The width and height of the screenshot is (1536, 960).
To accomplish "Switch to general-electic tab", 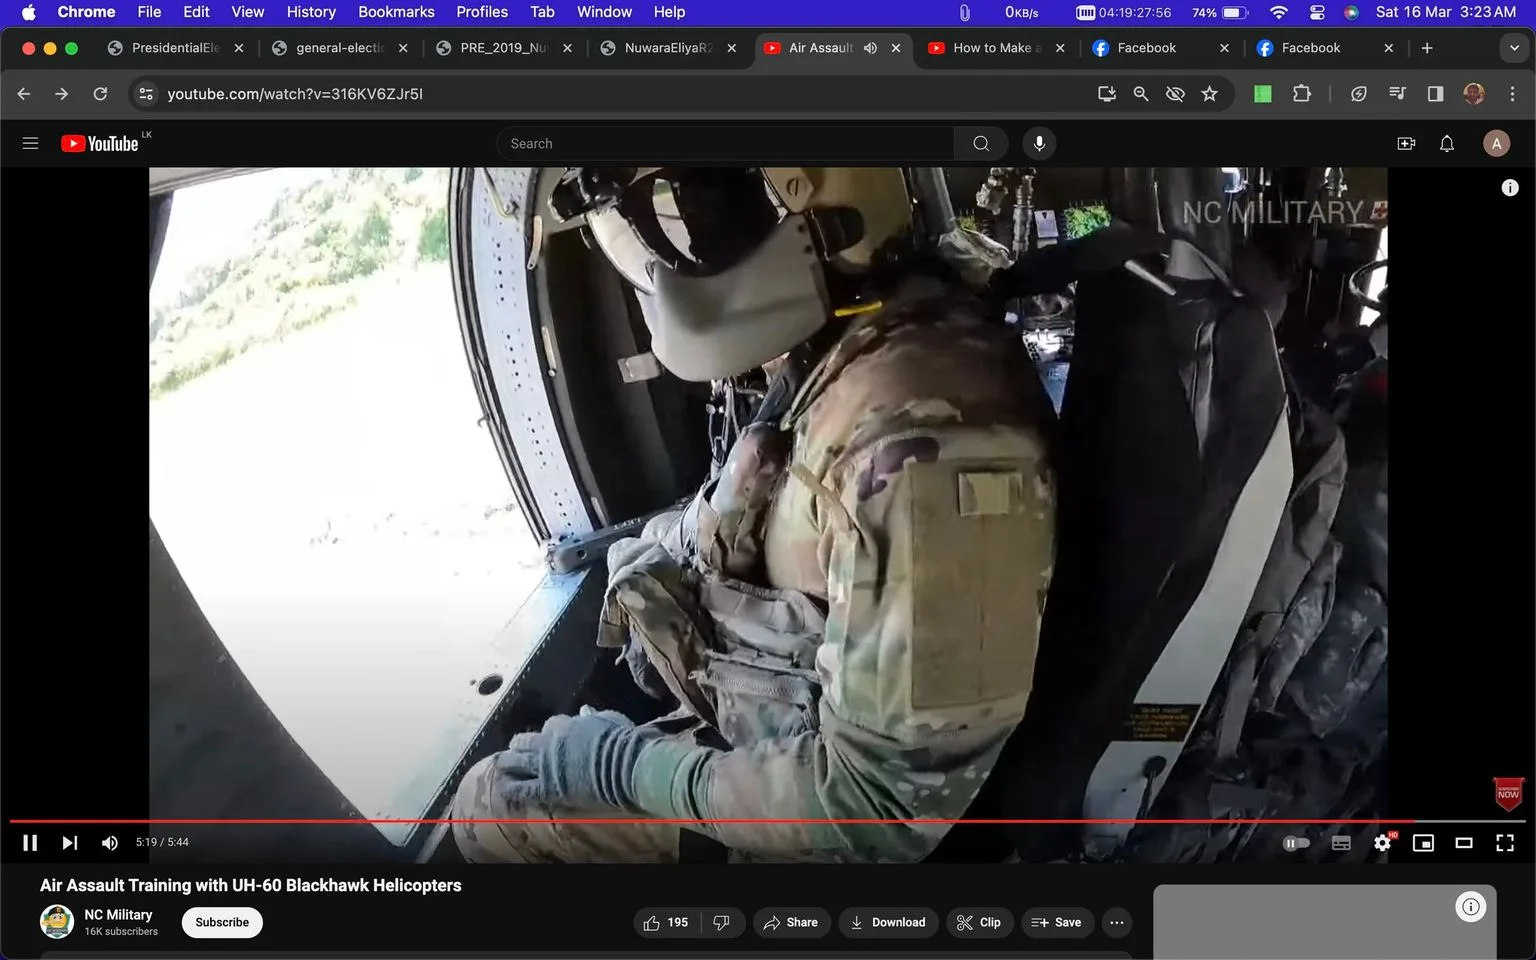I will (x=340, y=48).
